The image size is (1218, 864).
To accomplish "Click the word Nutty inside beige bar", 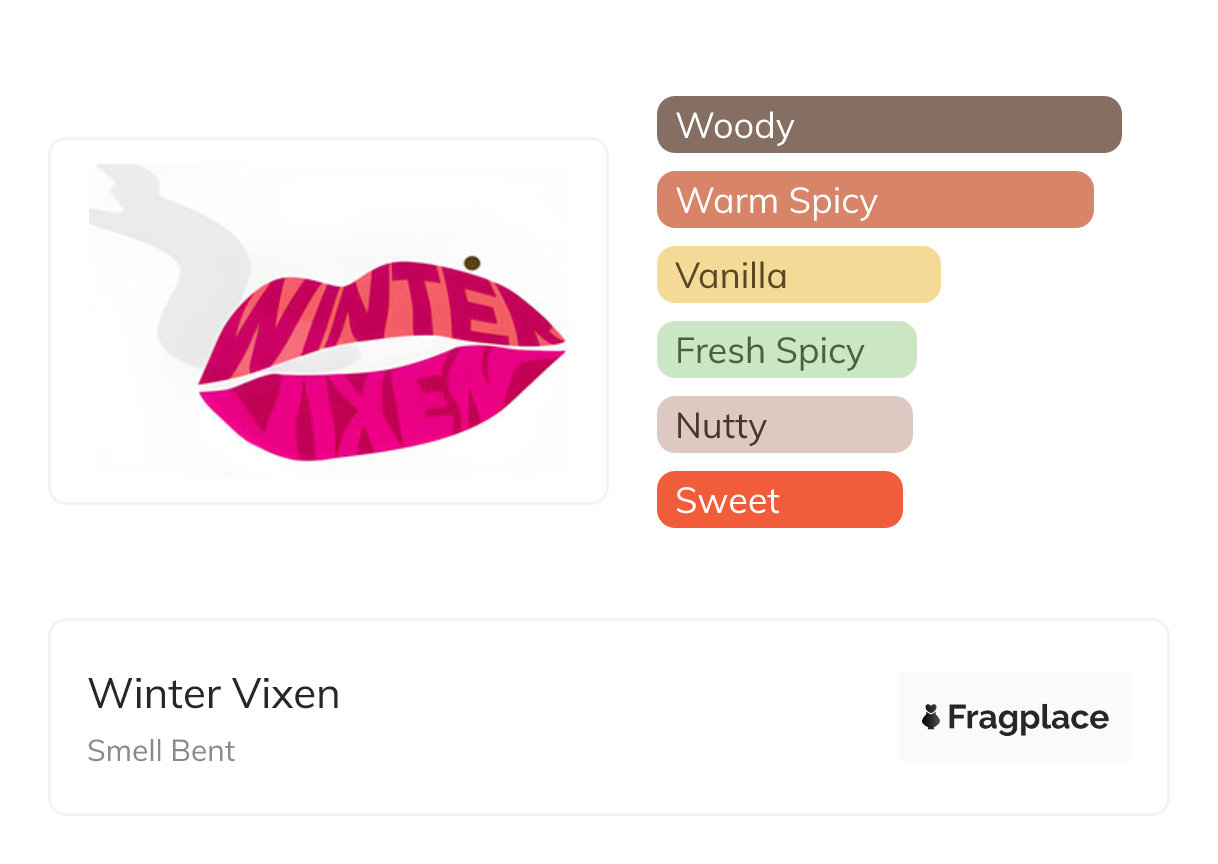I will tap(721, 426).
